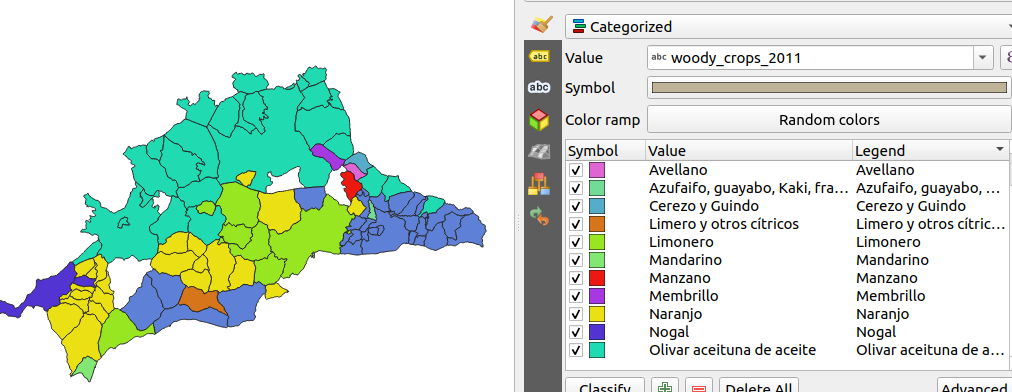Open the Categorized renderer dropdown
Image resolution: width=1012 pixels, height=392 pixels.
point(788,26)
